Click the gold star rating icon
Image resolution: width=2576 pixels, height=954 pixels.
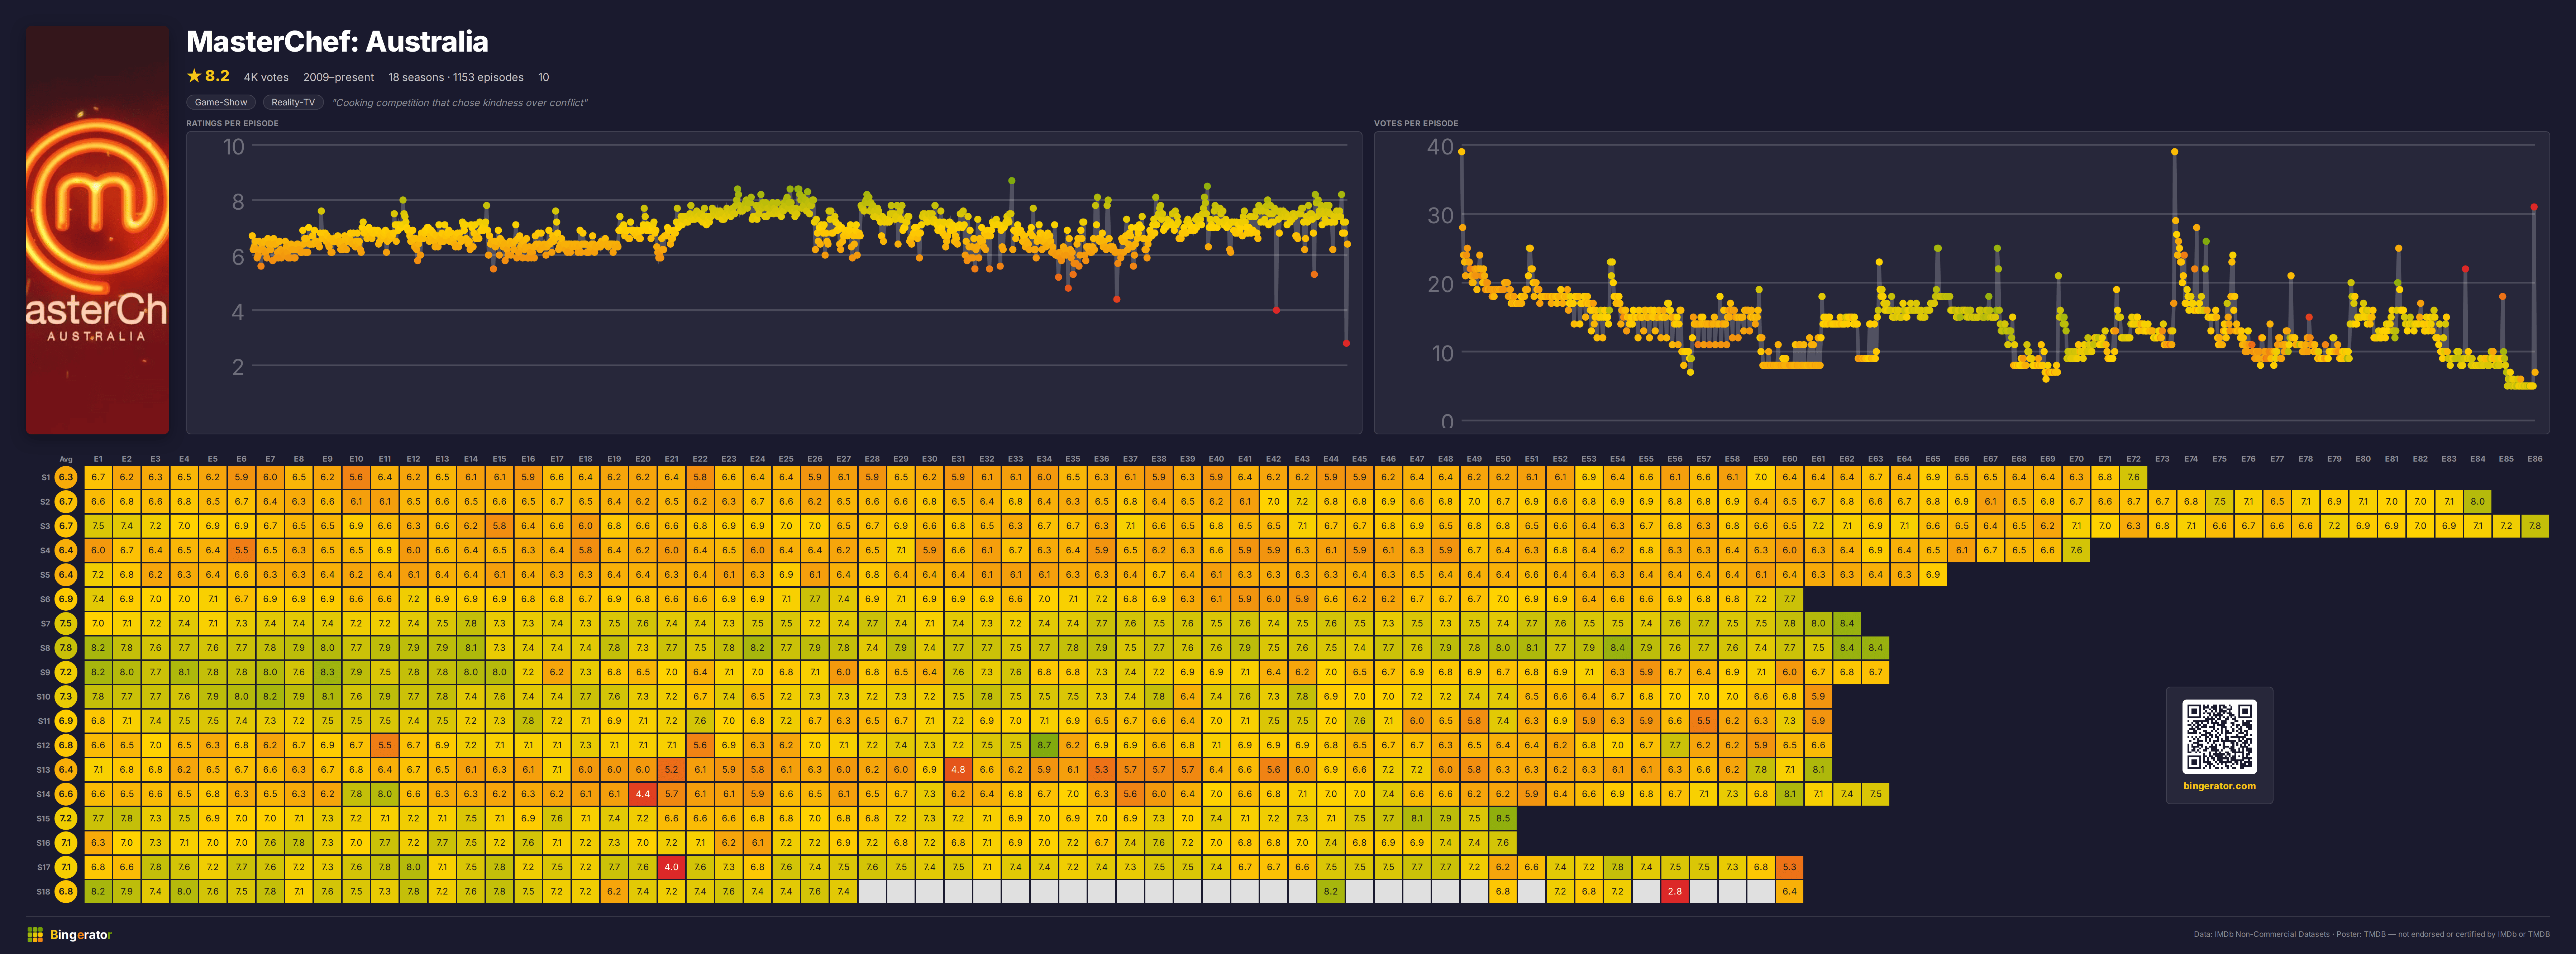(194, 76)
